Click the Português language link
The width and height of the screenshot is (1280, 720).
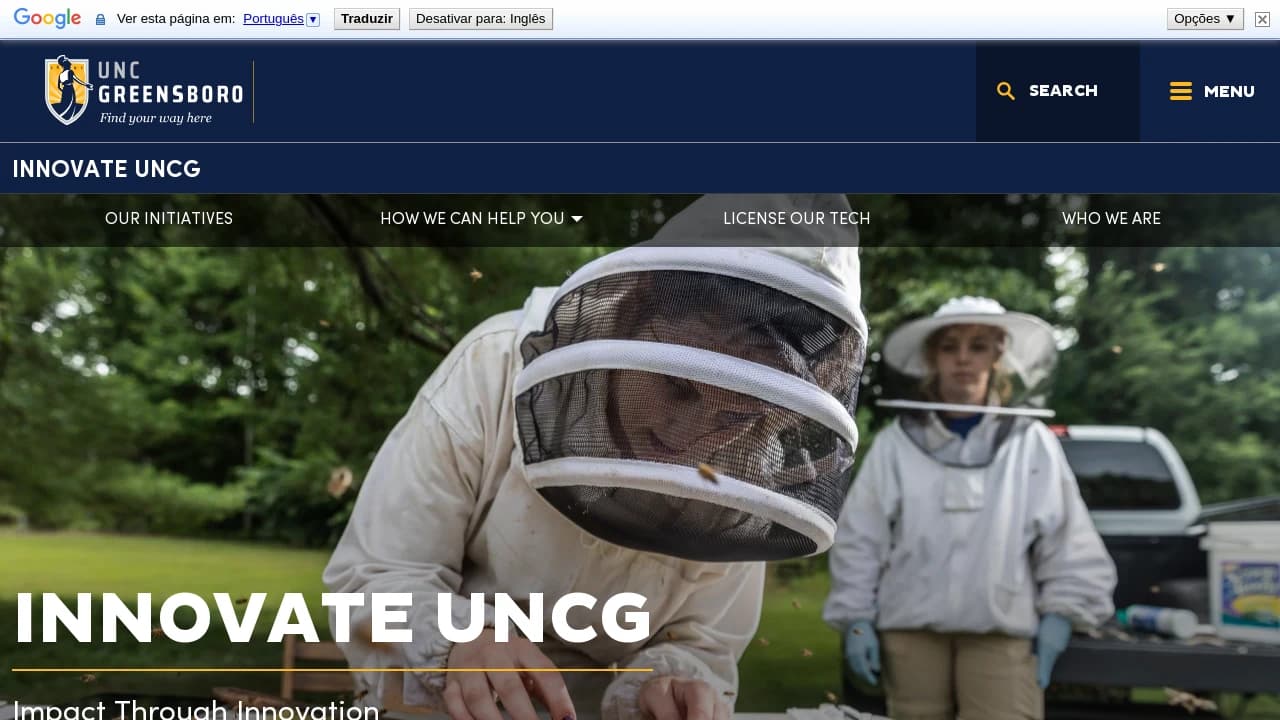coord(273,19)
